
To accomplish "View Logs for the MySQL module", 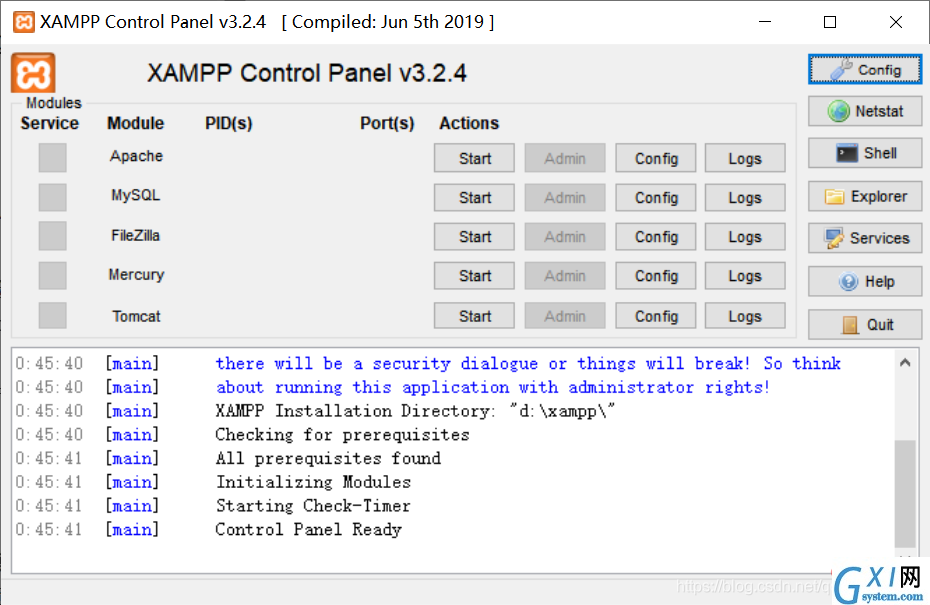I will pos(745,198).
